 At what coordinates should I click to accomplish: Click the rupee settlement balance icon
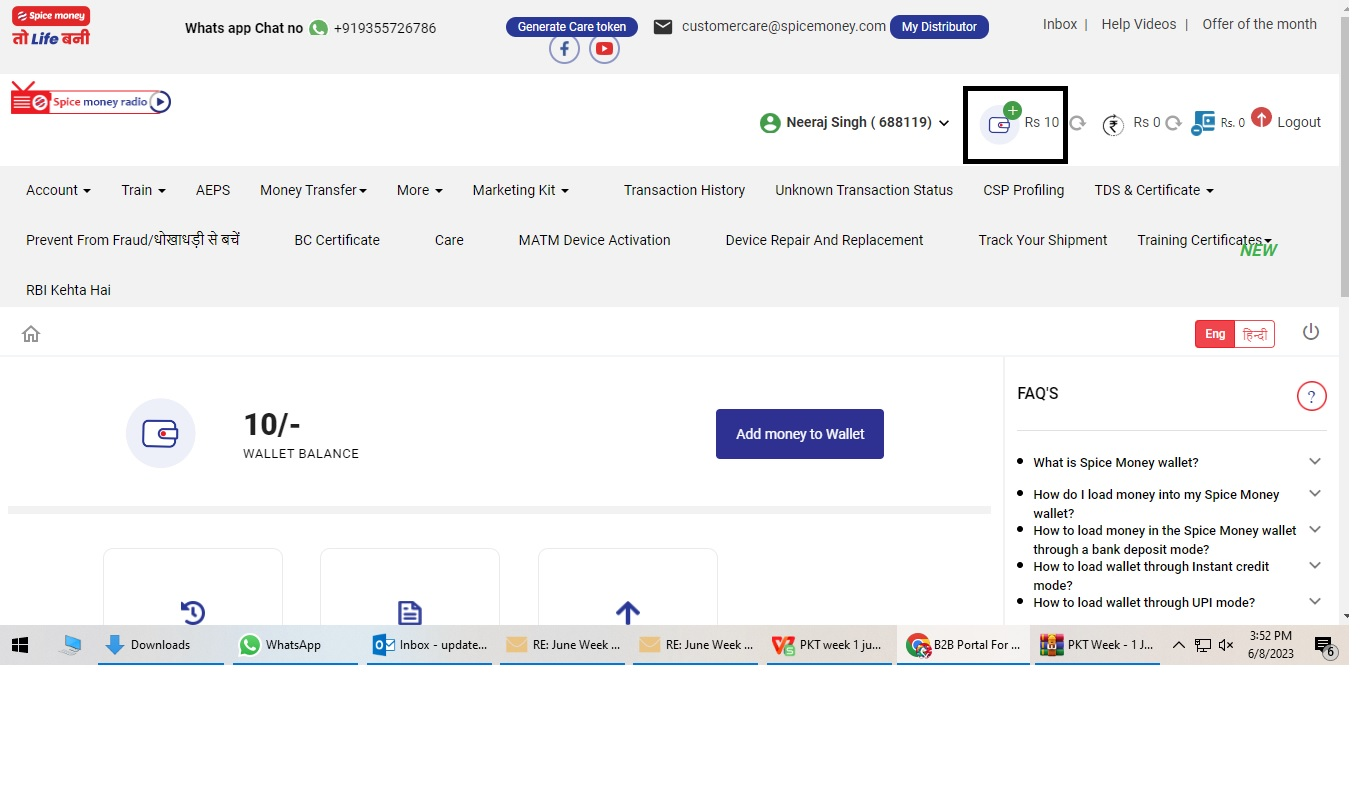tap(1113, 125)
